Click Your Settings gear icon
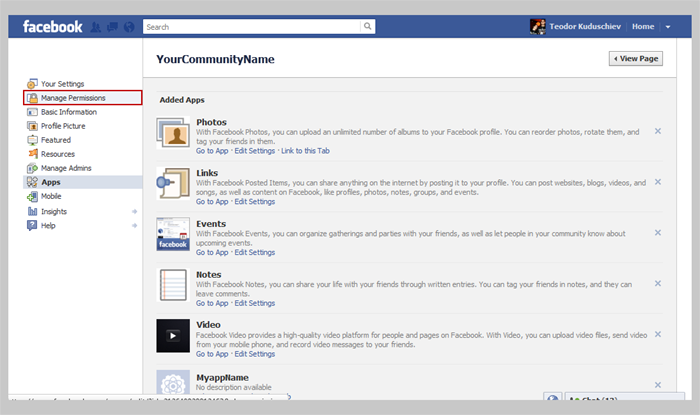This screenshot has width=700, height=415. tap(32, 84)
